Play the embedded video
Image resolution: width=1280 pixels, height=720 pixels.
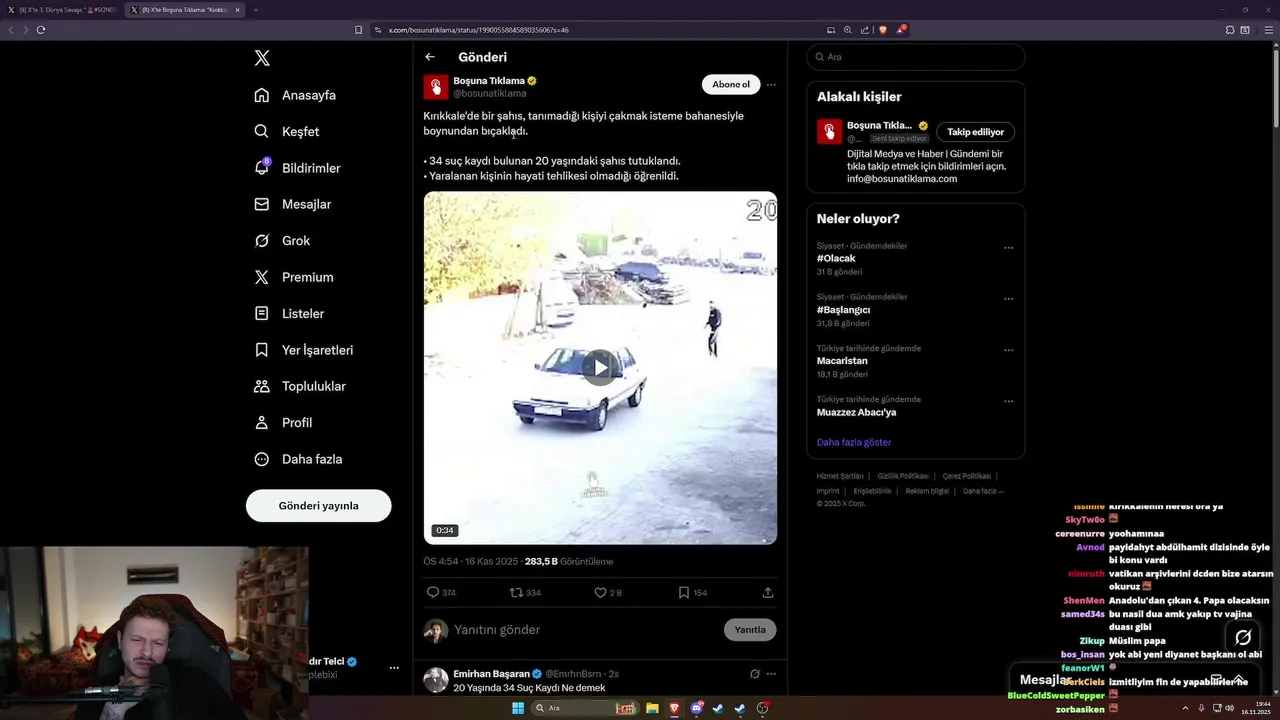coord(600,367)
